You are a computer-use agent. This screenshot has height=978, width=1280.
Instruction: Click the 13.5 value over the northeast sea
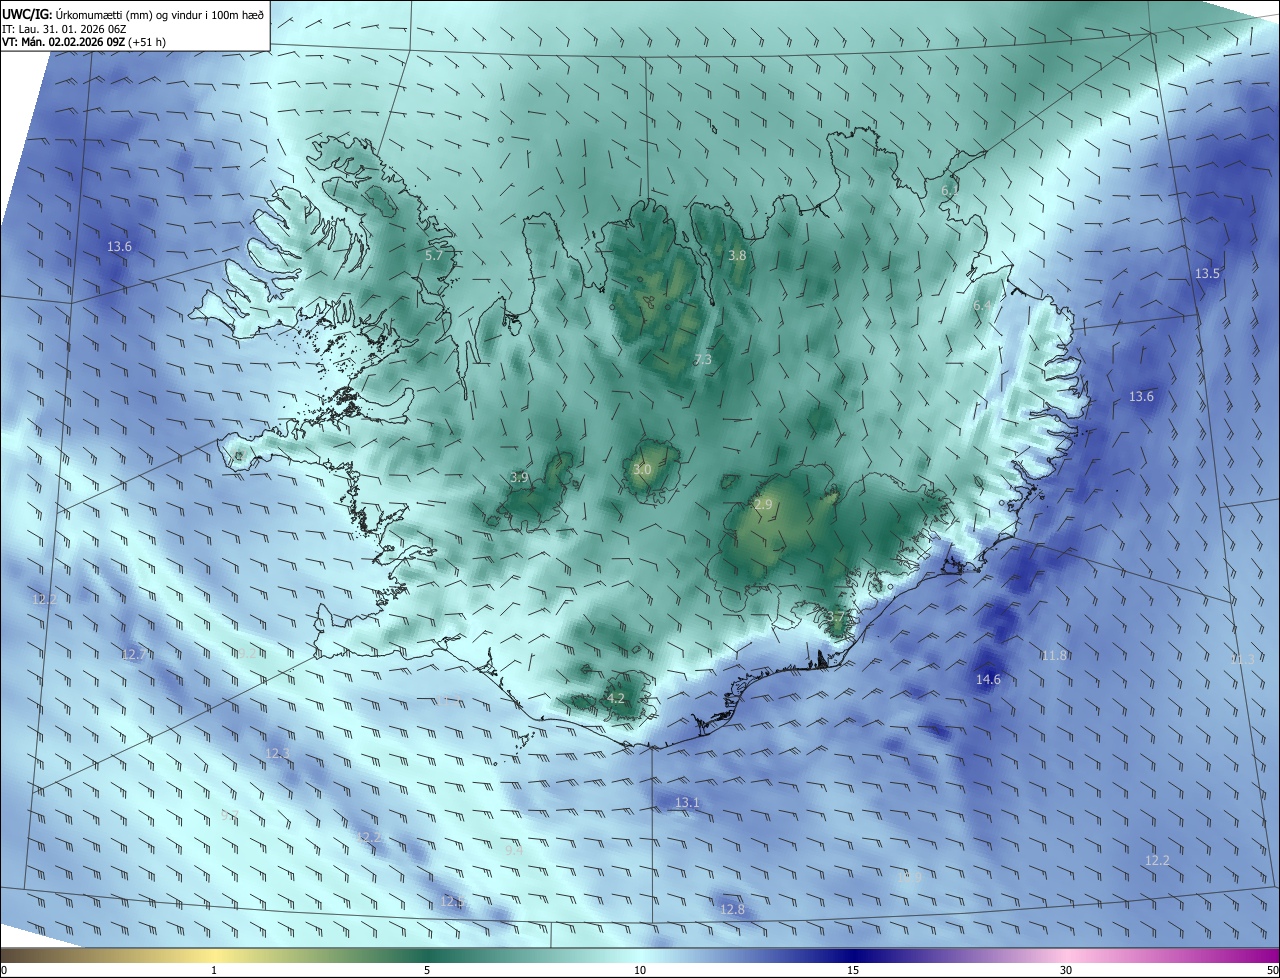pos(1207,274)
